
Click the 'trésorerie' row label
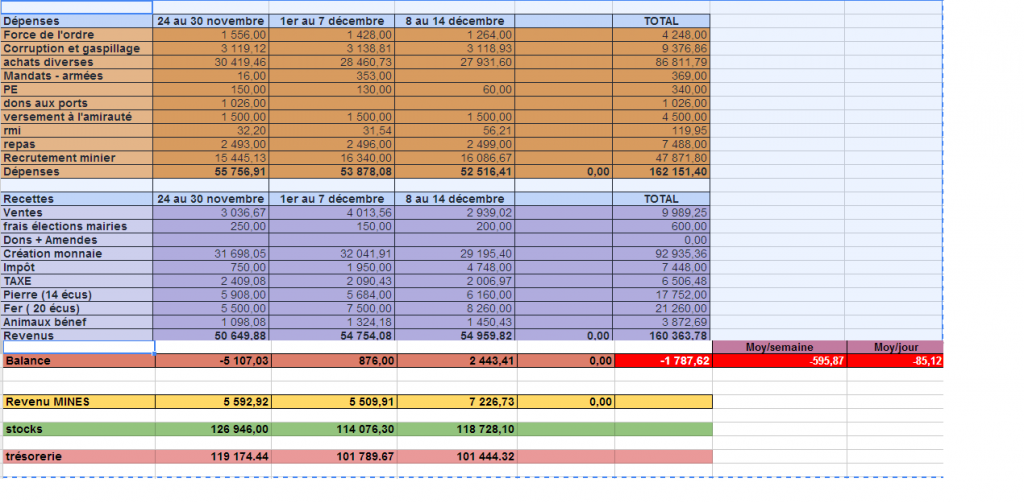(78, 457)
